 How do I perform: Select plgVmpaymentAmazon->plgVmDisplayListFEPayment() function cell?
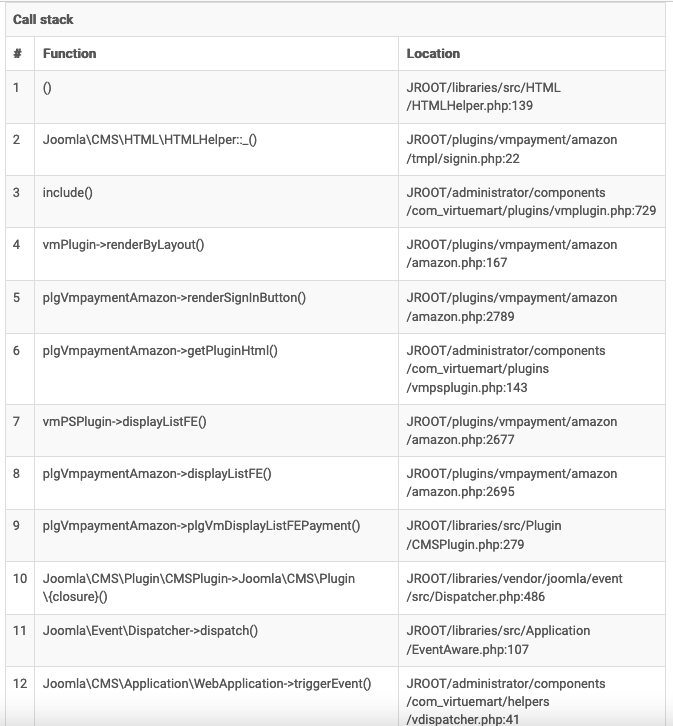click(x=201, y=526)
